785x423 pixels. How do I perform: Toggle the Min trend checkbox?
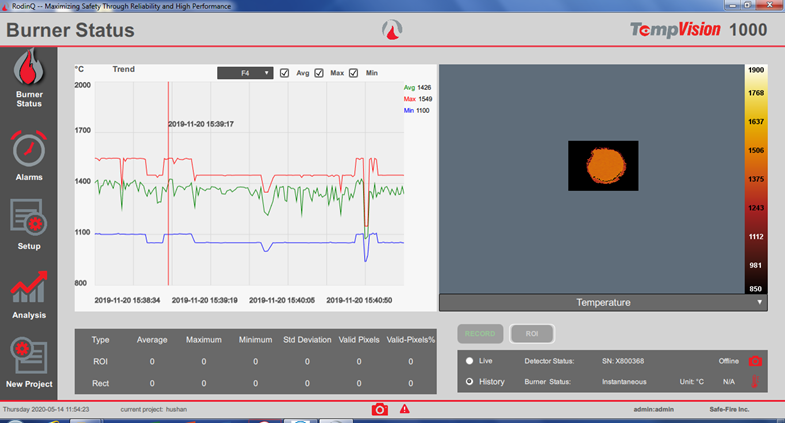pos(353,73)
